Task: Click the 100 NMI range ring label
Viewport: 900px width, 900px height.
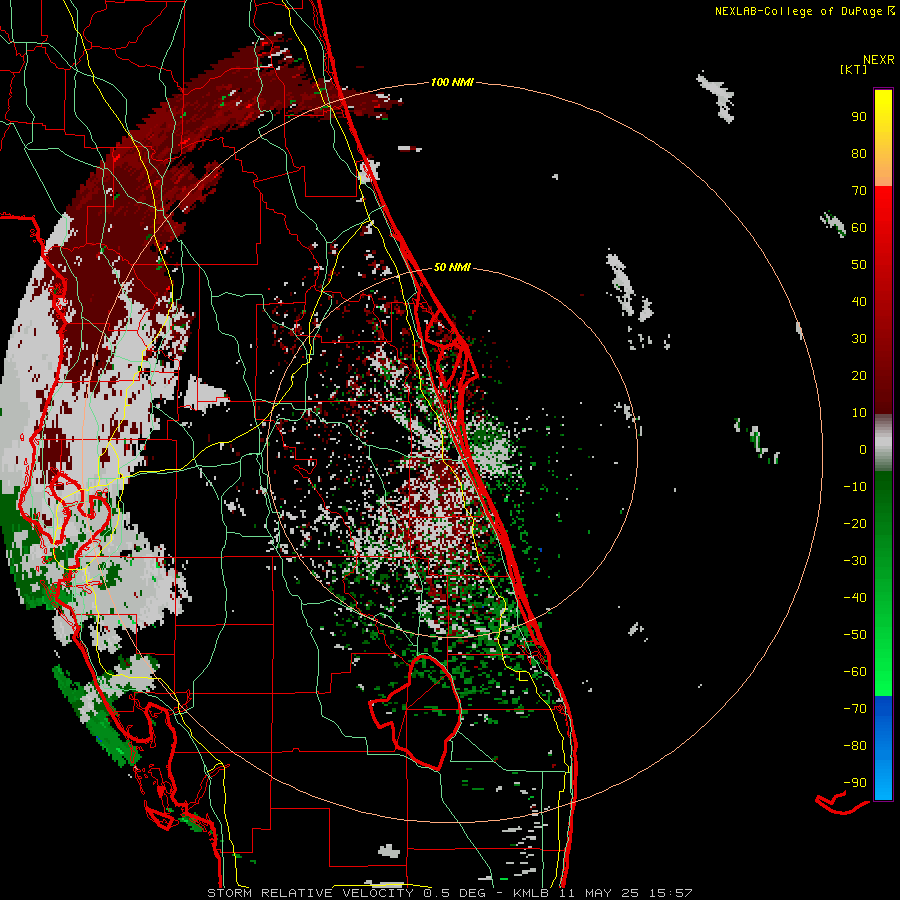Action: (x=452, y=83)
